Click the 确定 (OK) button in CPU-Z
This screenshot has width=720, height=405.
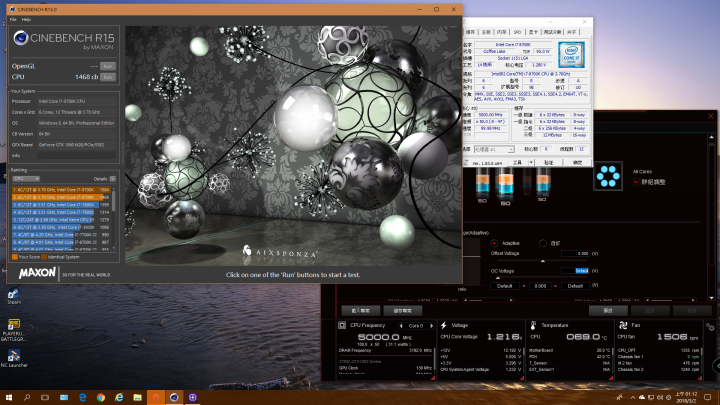(577, 163)
